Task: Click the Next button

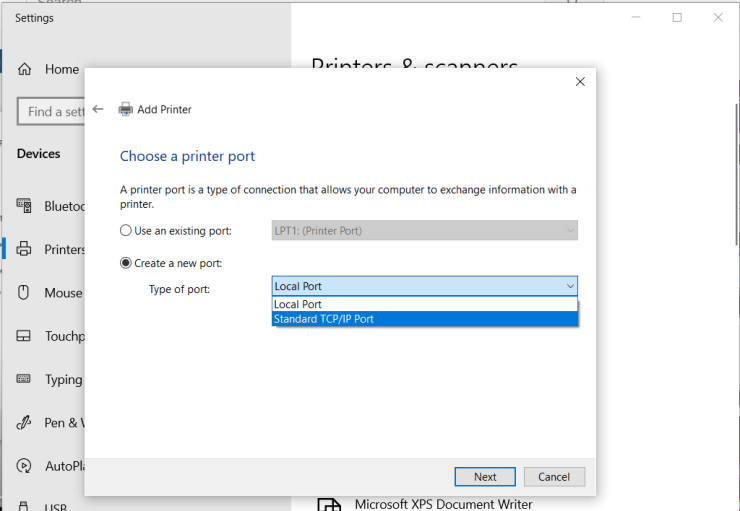Action: tap(485, 477)
